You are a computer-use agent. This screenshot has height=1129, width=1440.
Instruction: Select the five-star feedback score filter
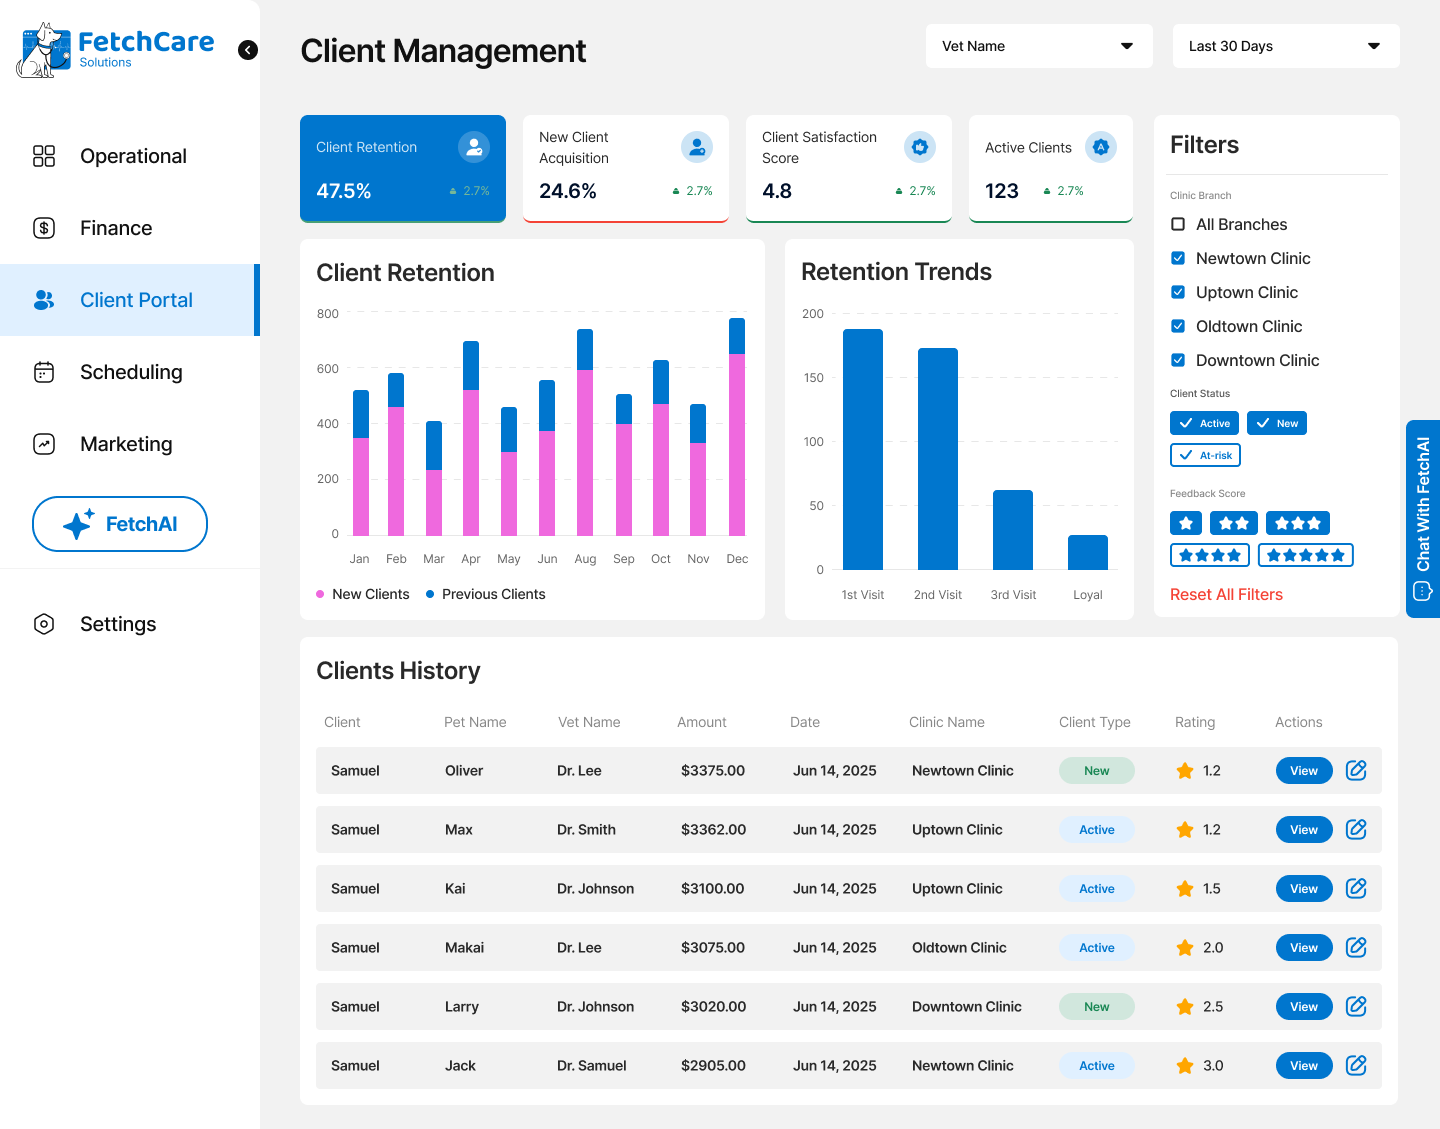[x=1305, y=555]
